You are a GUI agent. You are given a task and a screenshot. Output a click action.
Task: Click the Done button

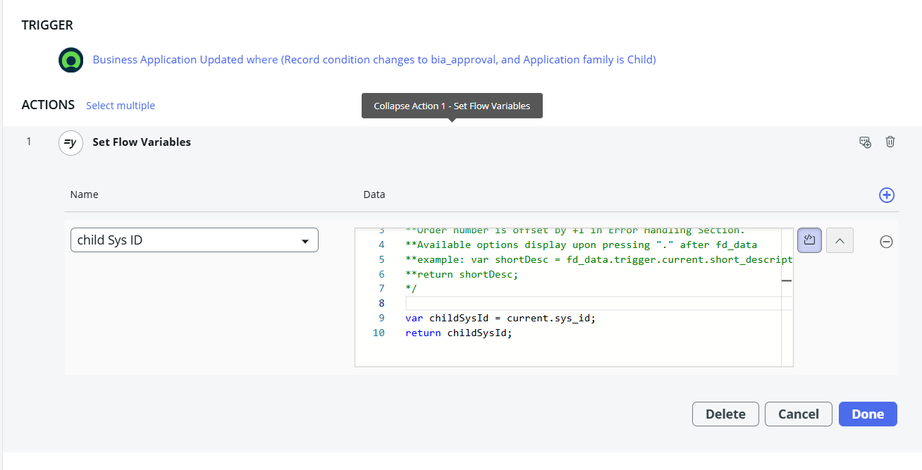coord(868,414)
